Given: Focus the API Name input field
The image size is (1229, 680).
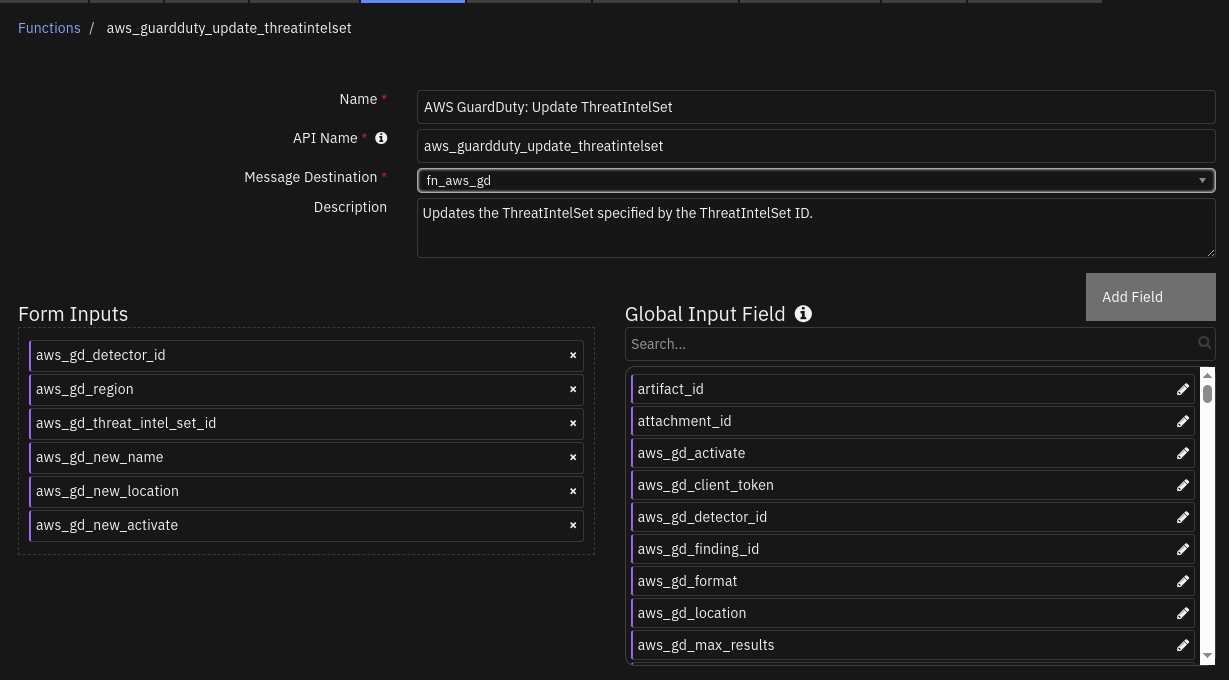Looking at the screenshot, I should click(816, 146).
